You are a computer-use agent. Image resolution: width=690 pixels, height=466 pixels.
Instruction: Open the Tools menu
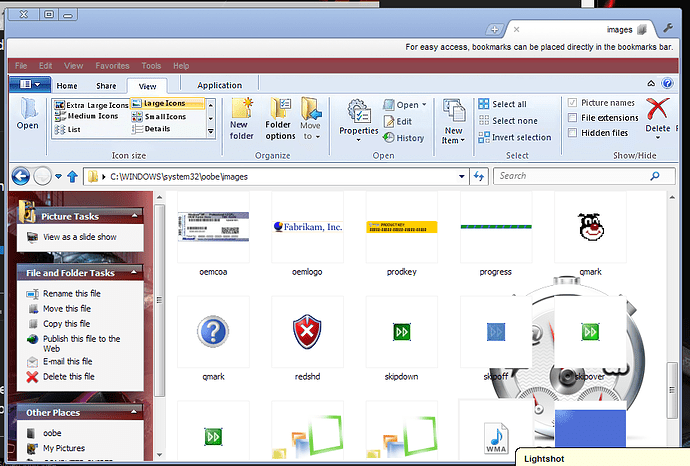pyautogui.click(x=151, y=66)
